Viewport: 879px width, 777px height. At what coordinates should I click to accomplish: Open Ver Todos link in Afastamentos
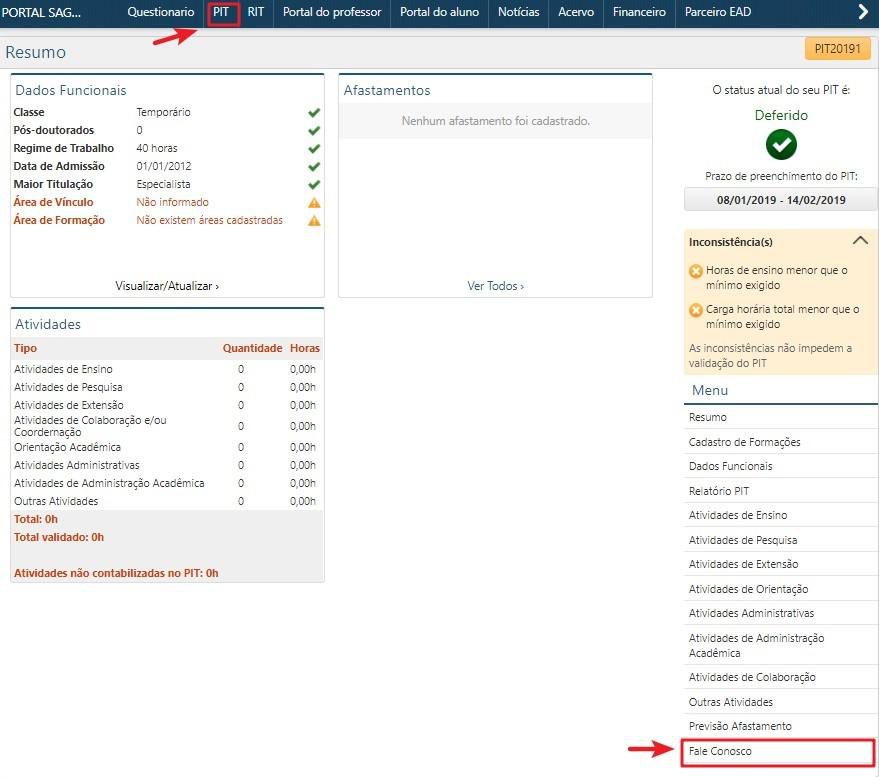(x=495, y=286)
